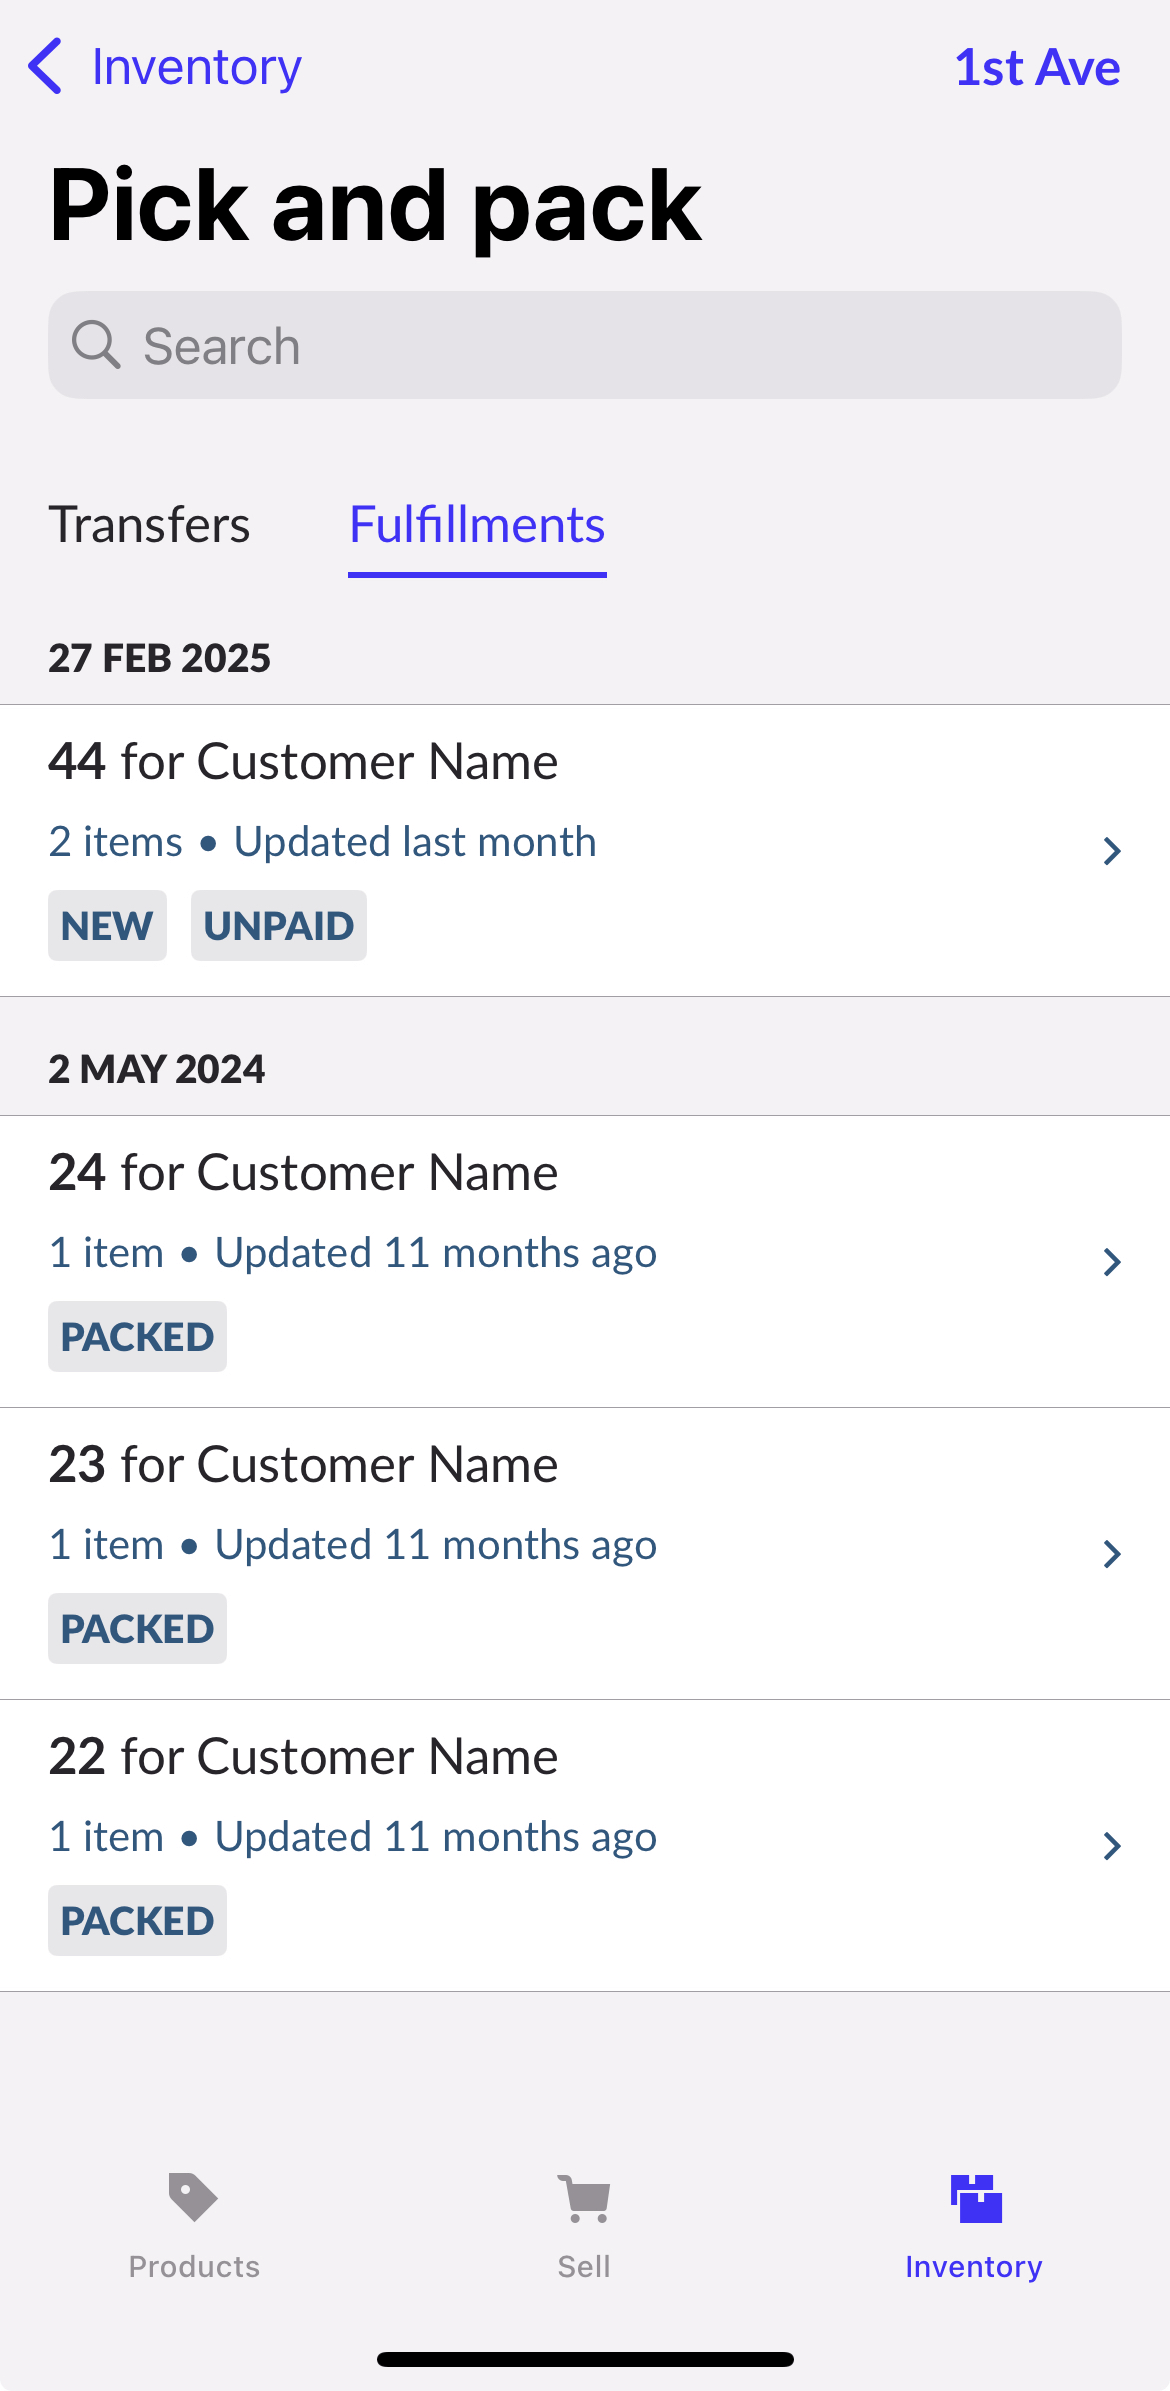Go back to Inventory via header link
This screenshot has width=1170, height=2391.
(196, 67)
